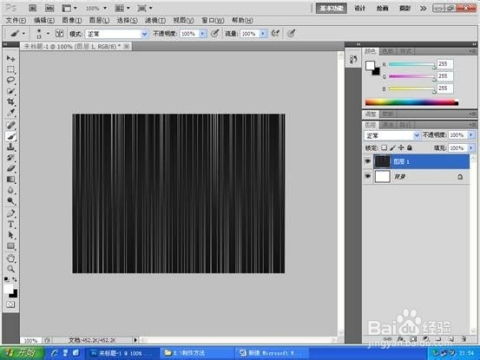
Task: Open the layer fill slider arrow
Action: click(x=471, y=148)
